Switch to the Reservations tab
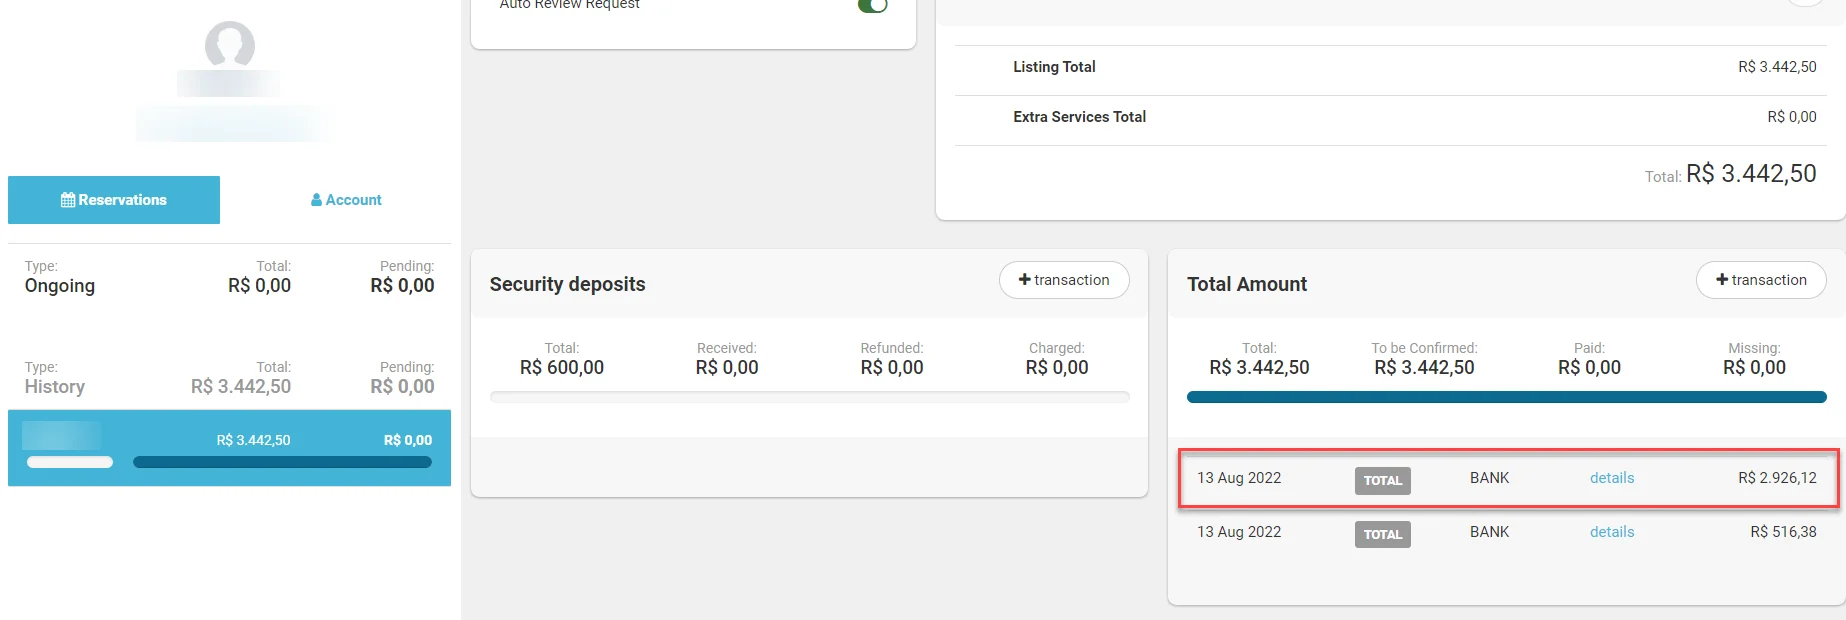The height and width of the screenshot is (620, 1846). coord(114,200)
